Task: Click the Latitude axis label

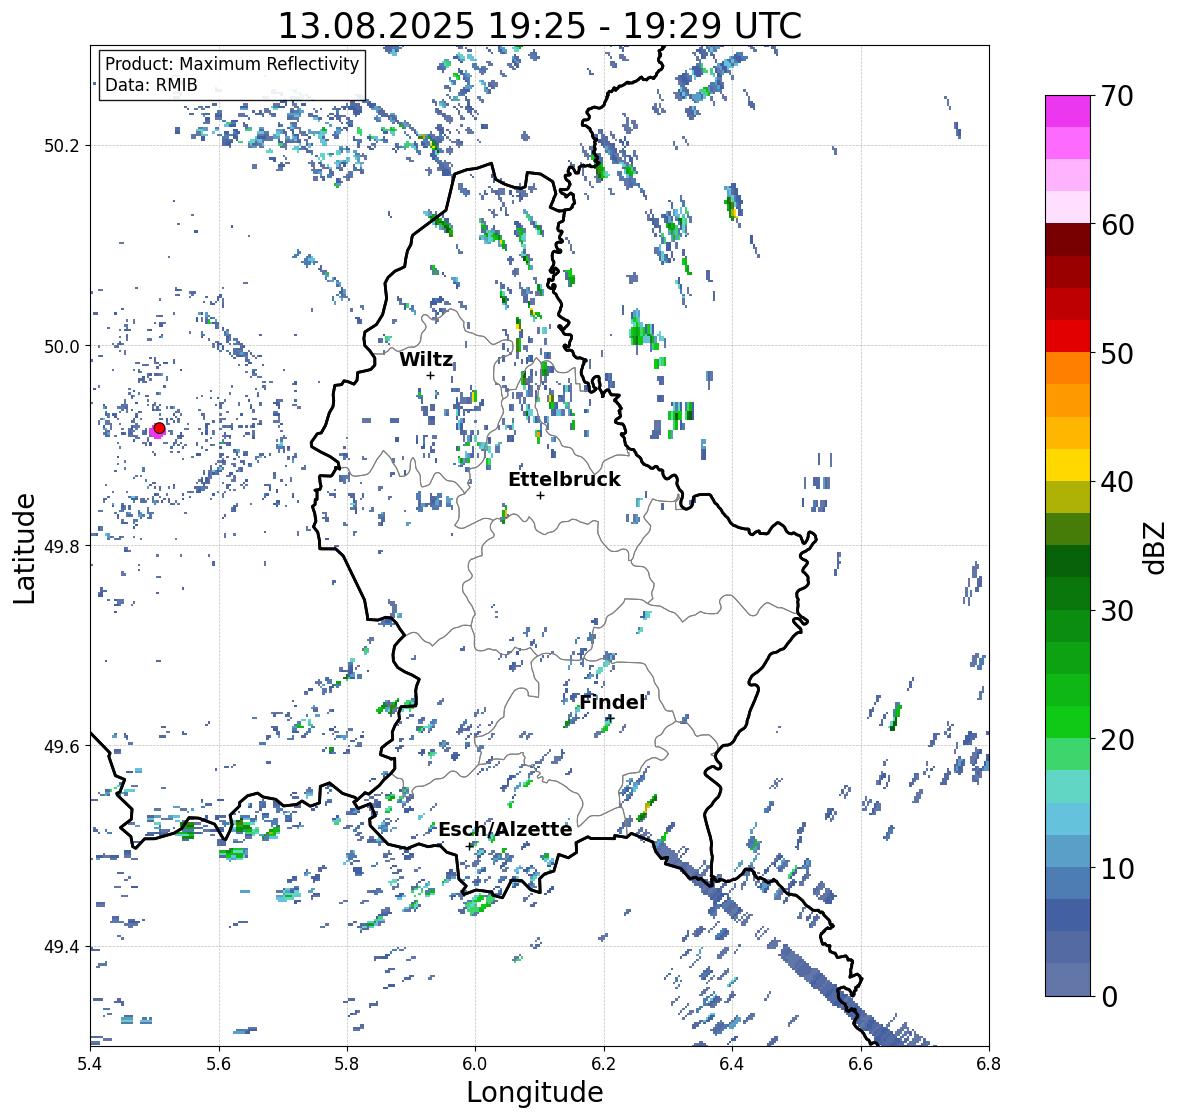Action: pos(24,548)
